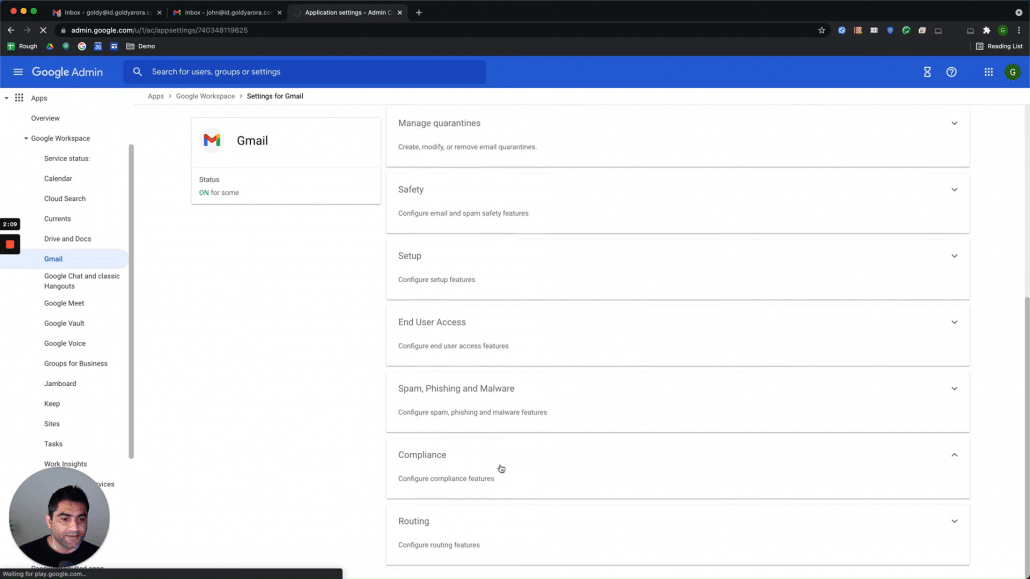
Task: Open the Rough bookmark
Action: 22,46
